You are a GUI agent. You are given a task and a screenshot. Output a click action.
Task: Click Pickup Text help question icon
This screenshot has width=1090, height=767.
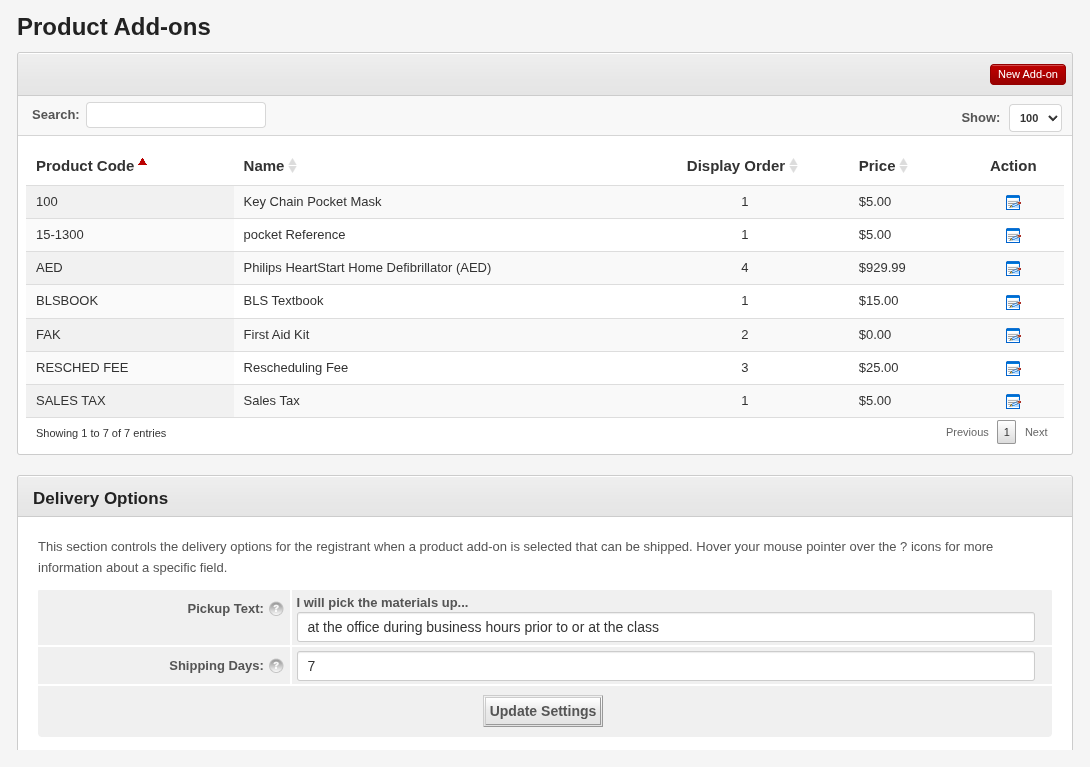coord(276,609)
